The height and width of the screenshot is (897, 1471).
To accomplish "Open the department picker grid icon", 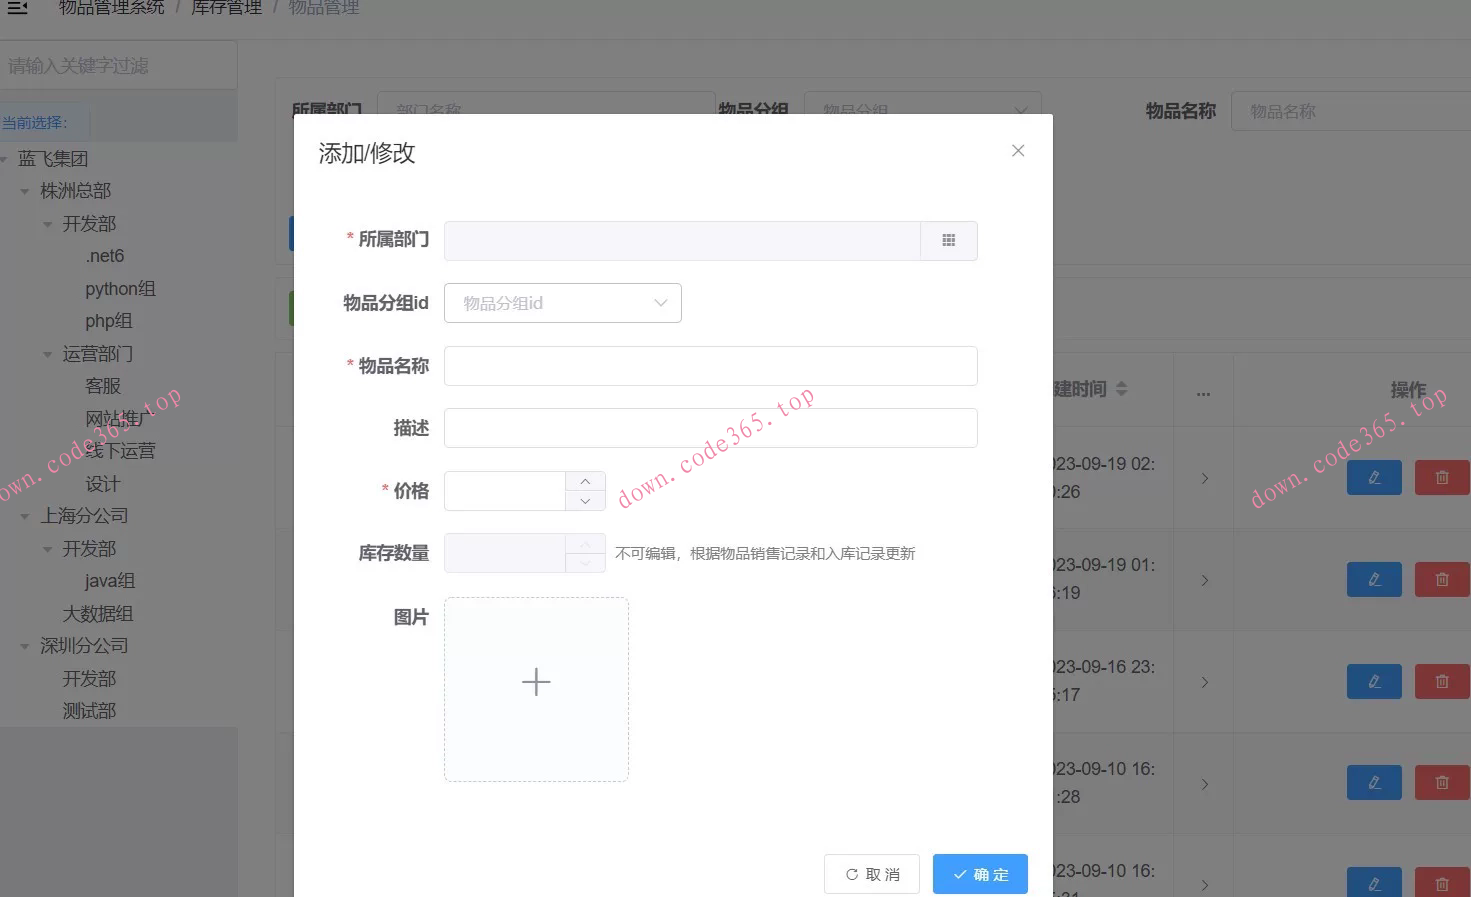I will pyautogui.click(x=948, y=240).
